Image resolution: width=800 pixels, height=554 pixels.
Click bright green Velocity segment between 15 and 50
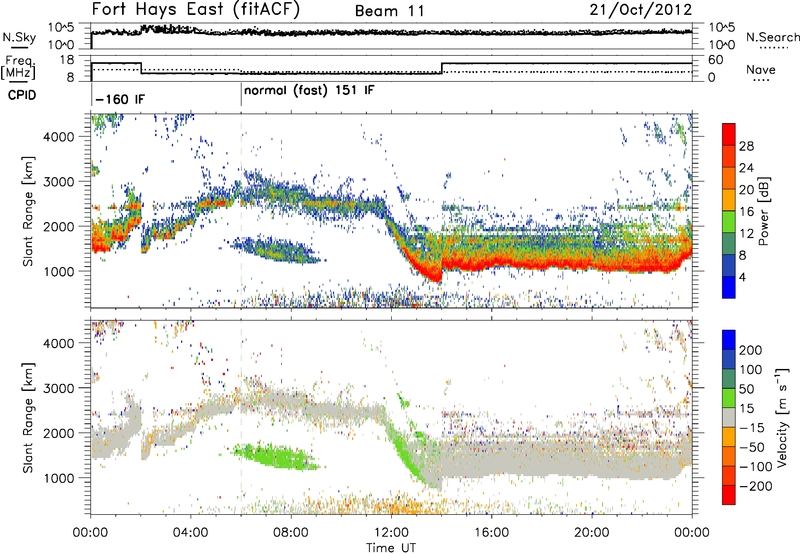[729, 398]
